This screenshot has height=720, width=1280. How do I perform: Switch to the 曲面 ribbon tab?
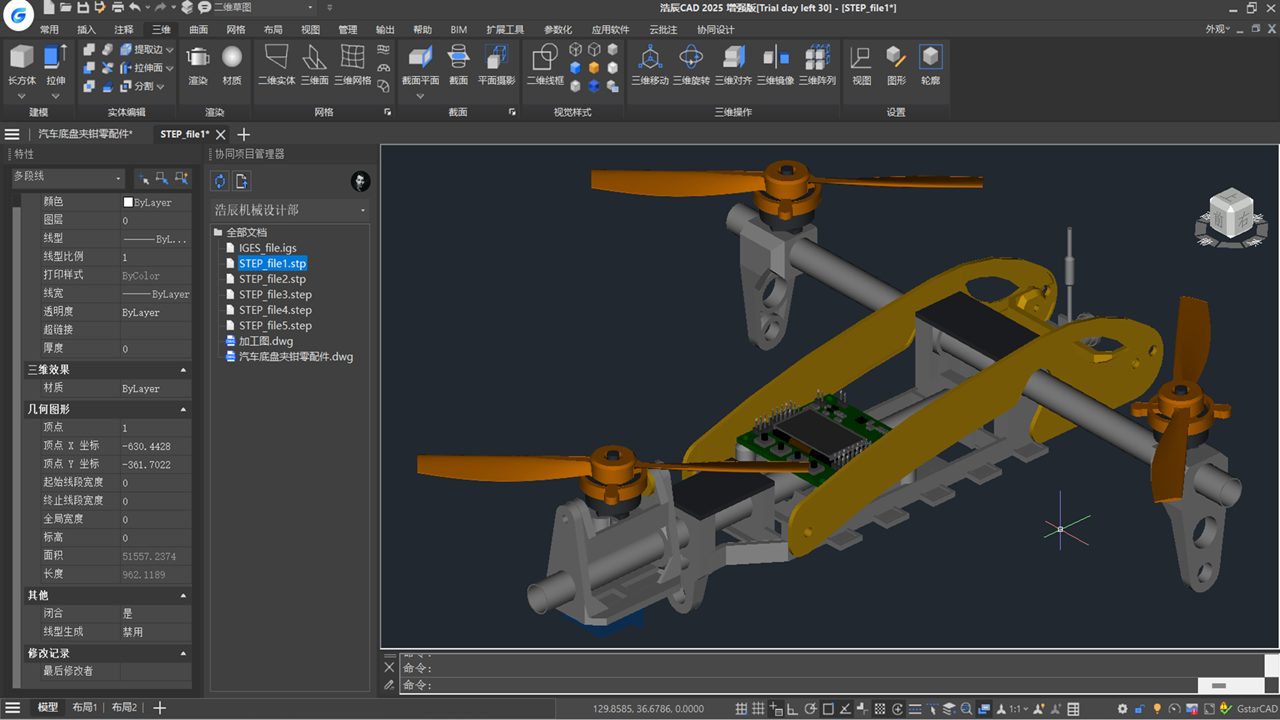coord(199,30)
